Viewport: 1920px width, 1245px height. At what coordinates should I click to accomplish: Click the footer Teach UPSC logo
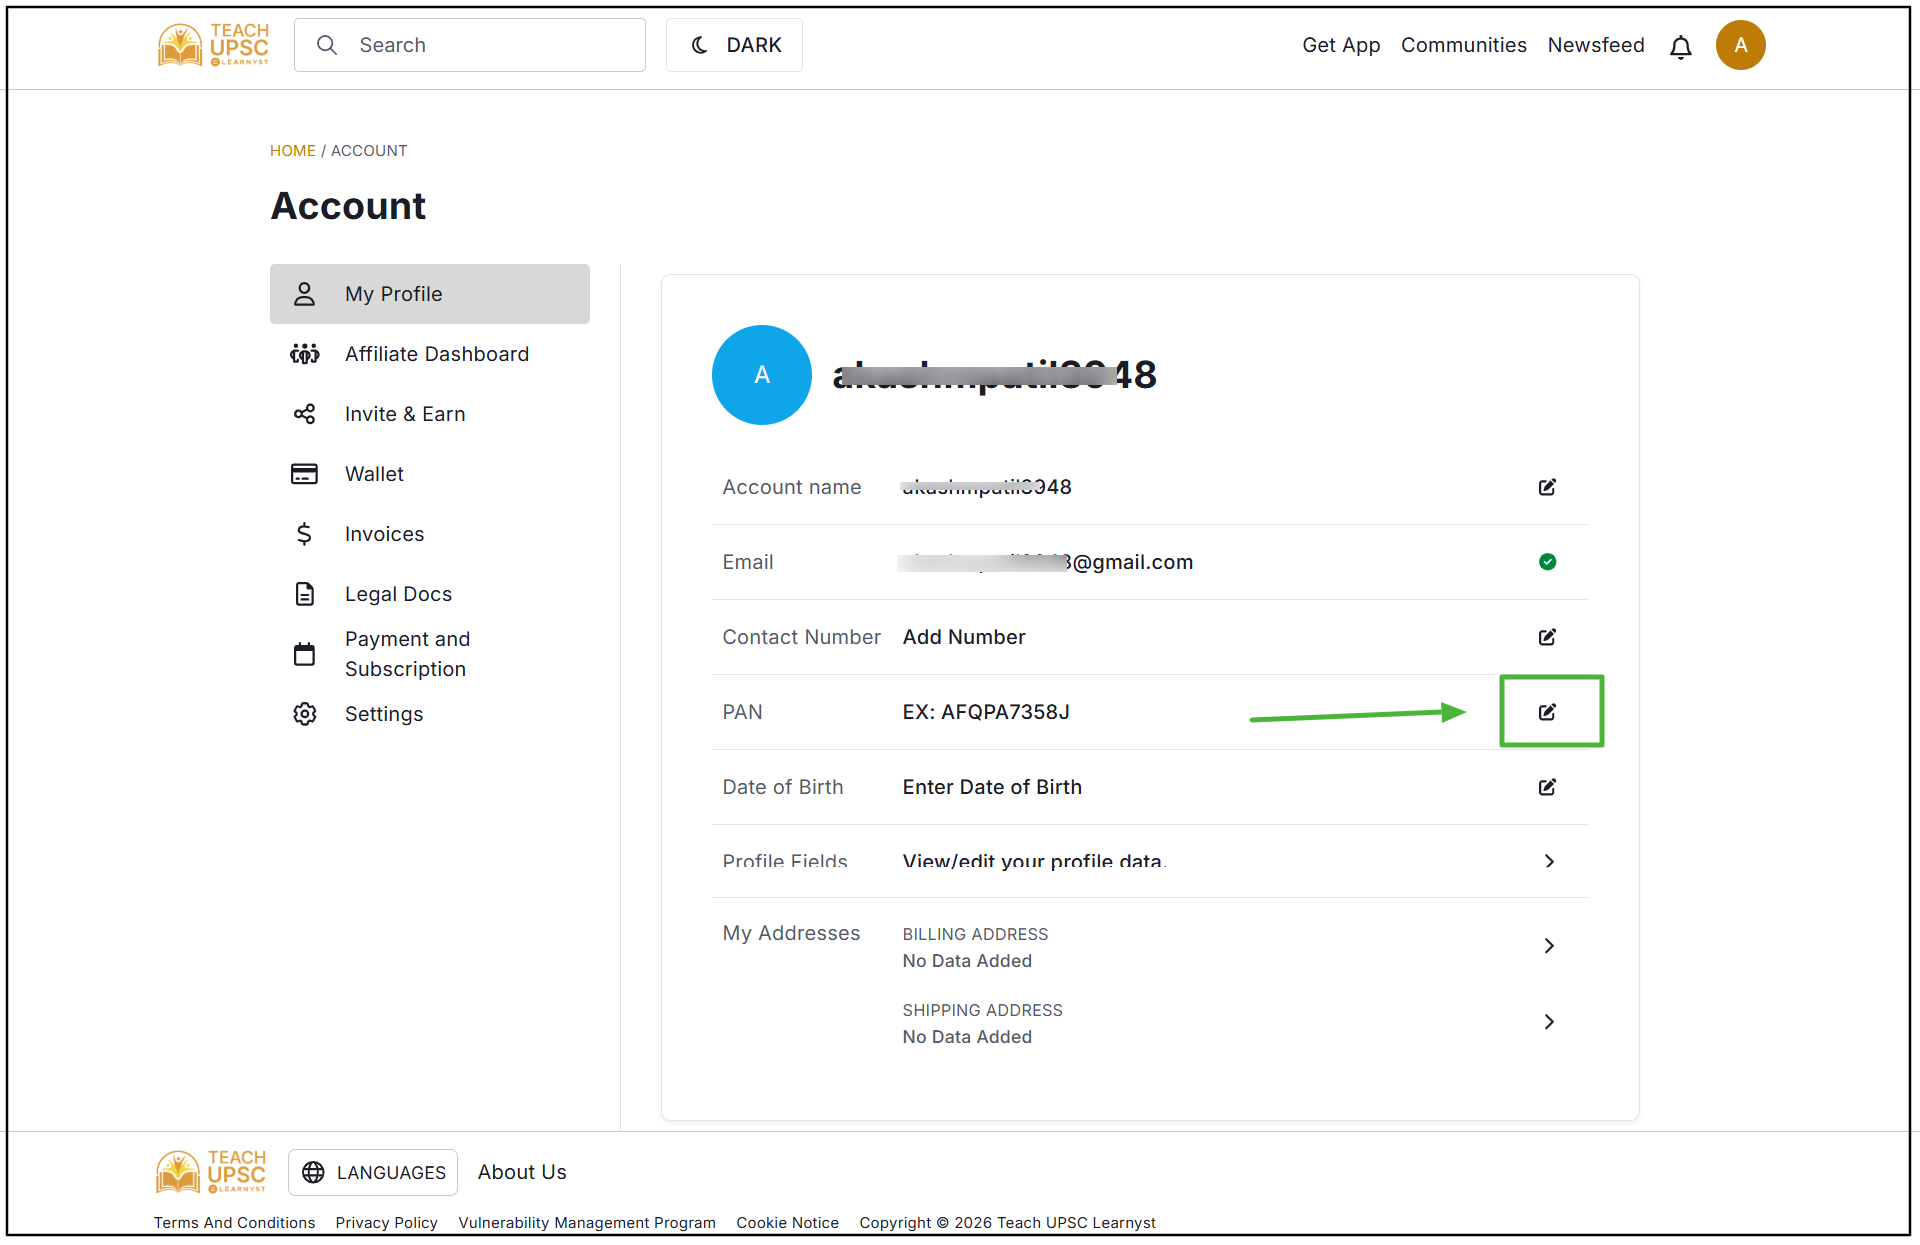click(211, 1172)
